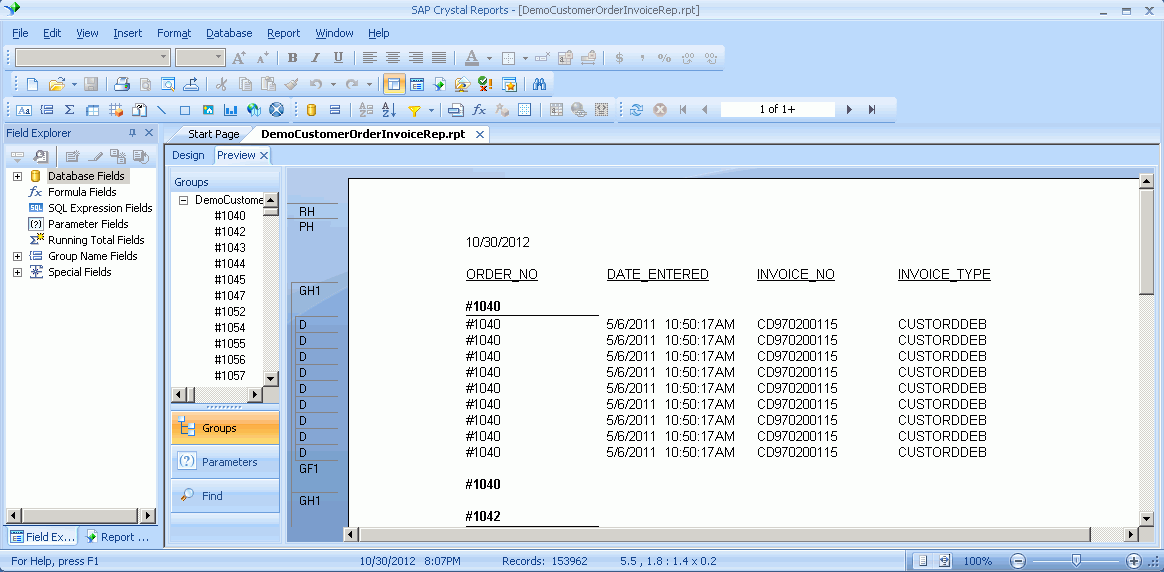Click the zoom slider handle
1164x572 pixels.
click(x=1075, y=561)
